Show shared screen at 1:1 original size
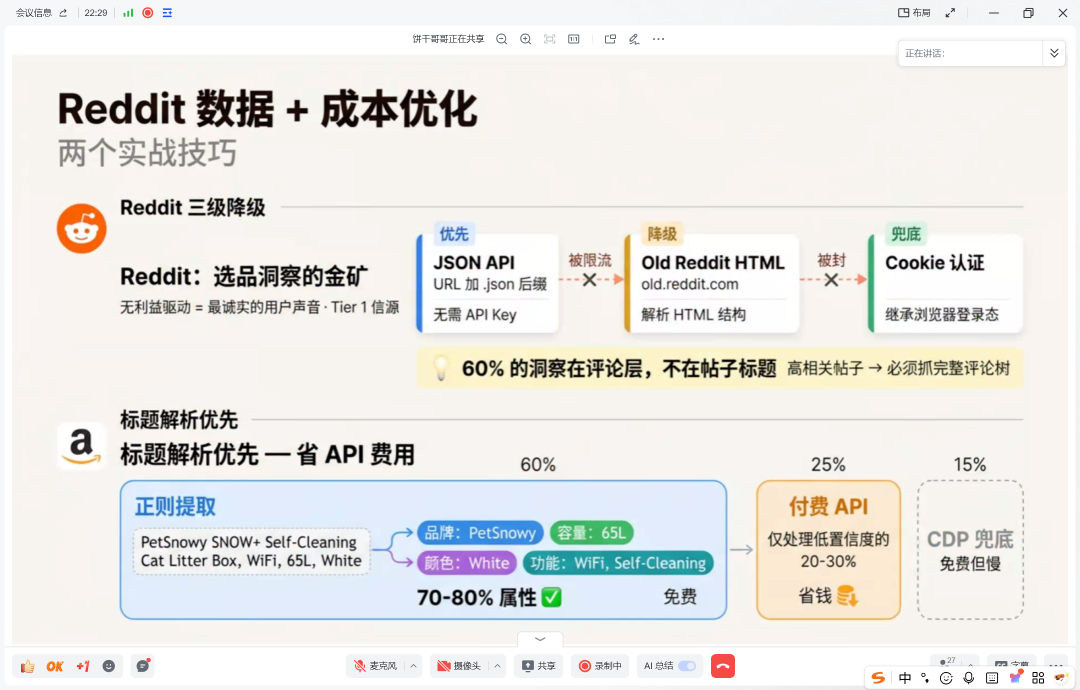 point(574,39)
